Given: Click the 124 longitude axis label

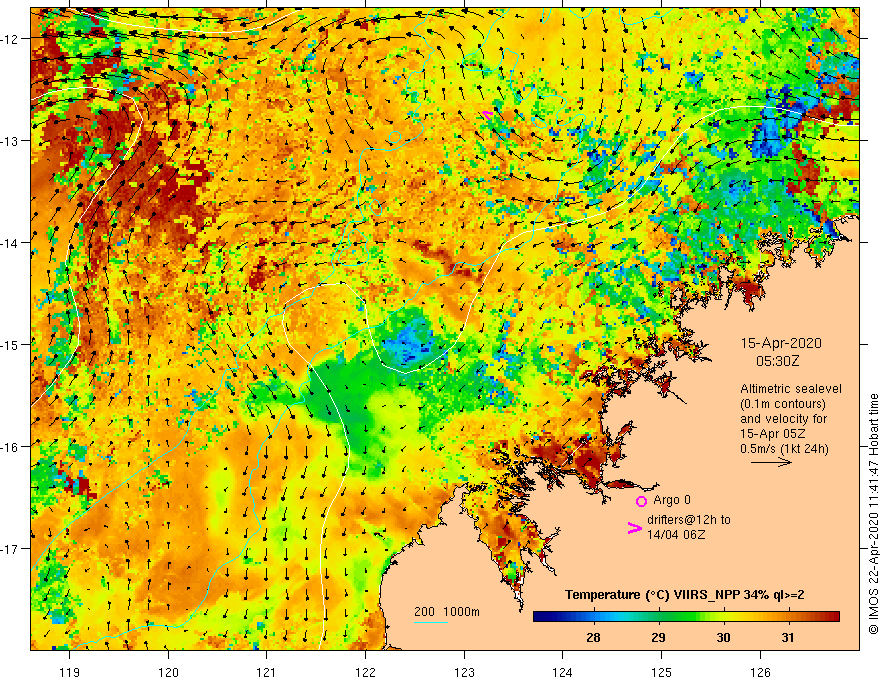Looking at the screenshot, I should tap(563, 672).
